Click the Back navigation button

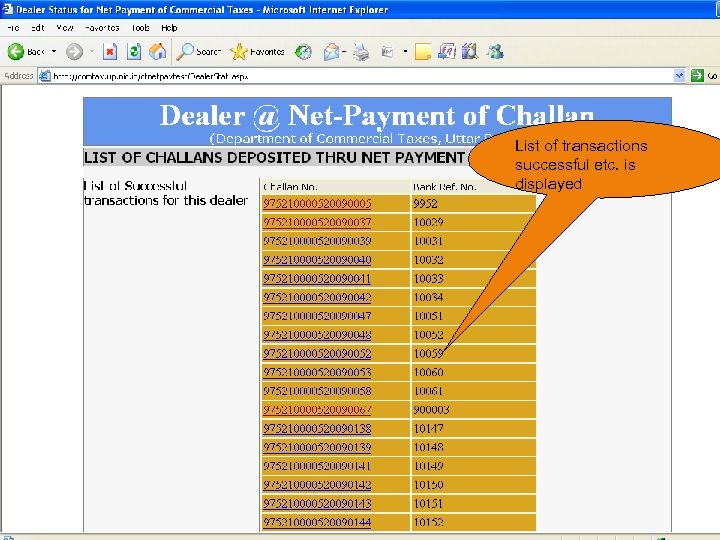(x=27, y=51)
